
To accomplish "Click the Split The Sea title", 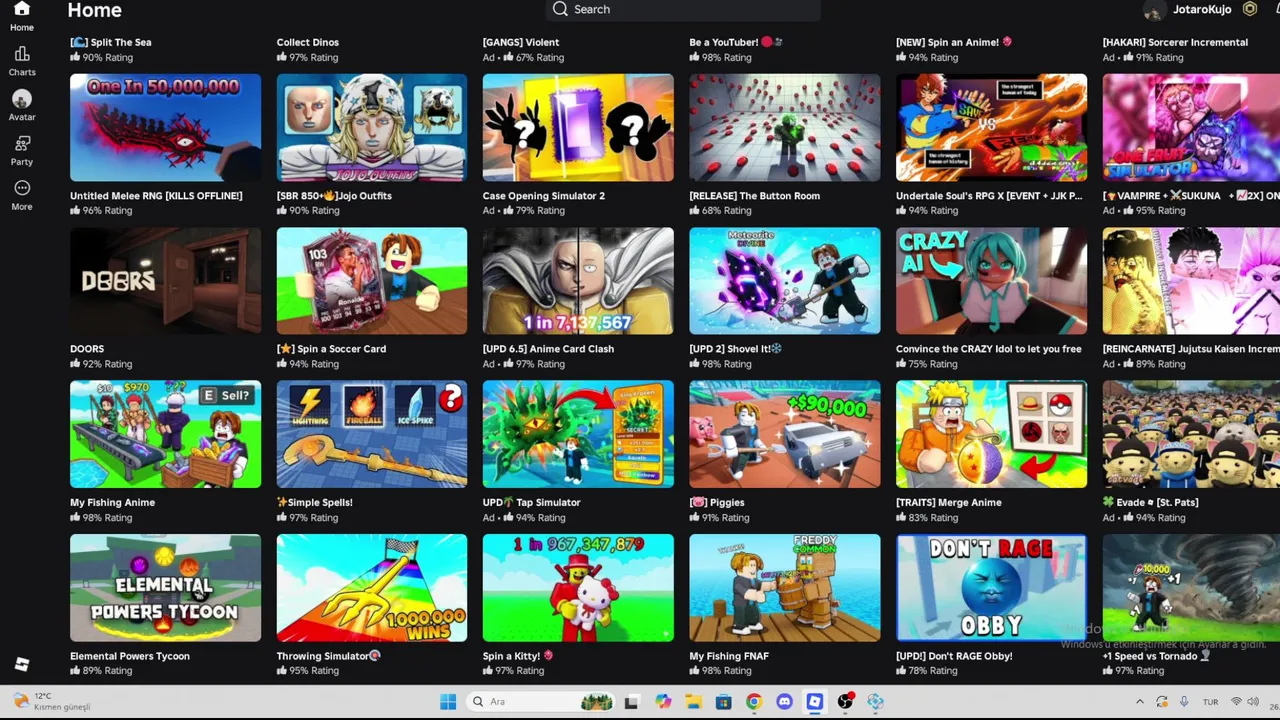I will point(110,42).
